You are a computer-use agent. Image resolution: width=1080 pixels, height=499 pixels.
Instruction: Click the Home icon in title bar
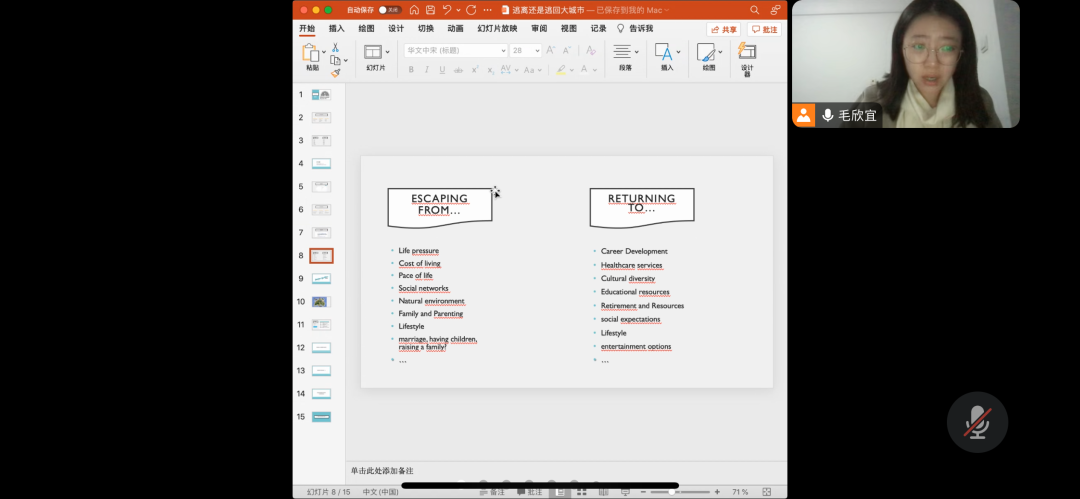(x=413, y=10)
